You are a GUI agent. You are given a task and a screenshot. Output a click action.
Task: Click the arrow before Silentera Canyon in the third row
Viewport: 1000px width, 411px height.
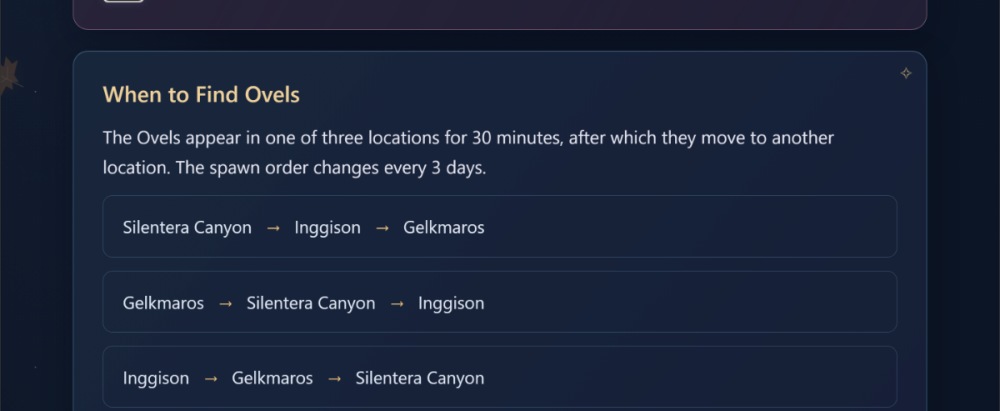[x=334, y=378]
